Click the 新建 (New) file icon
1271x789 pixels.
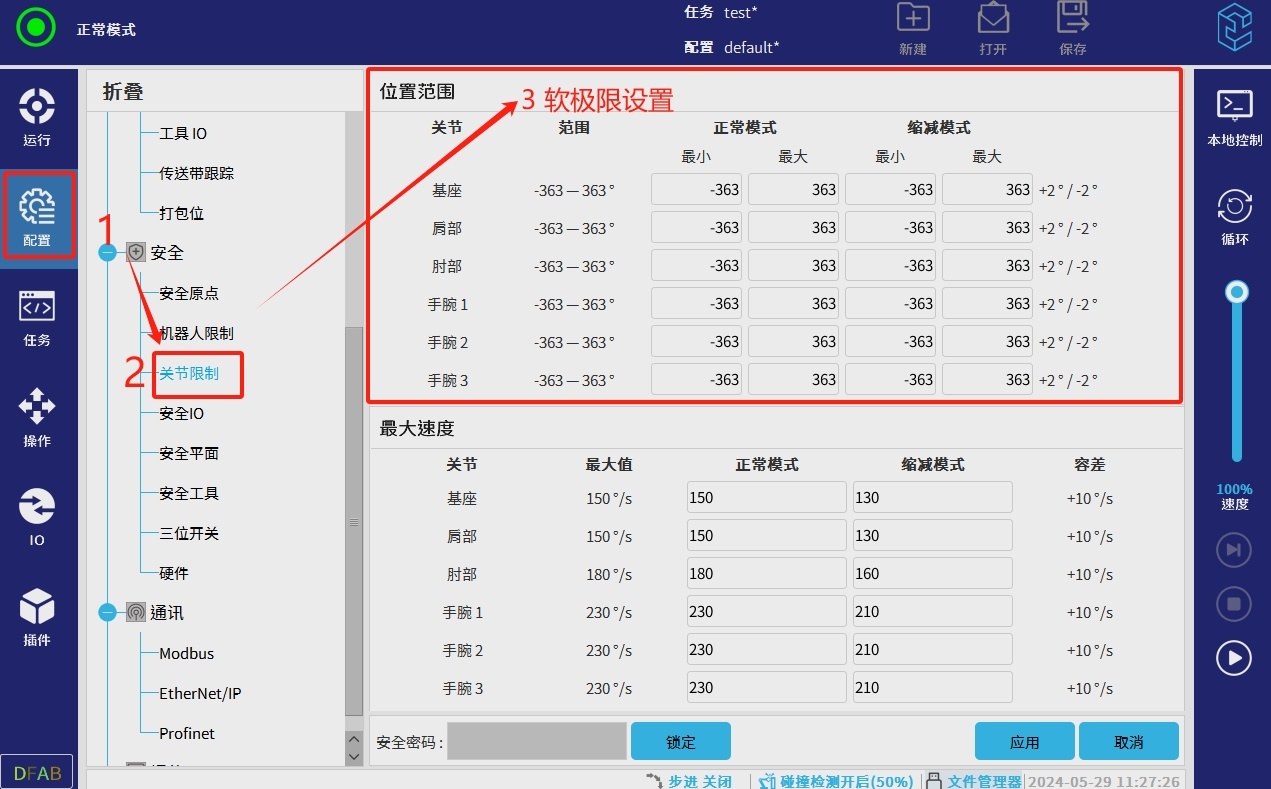912,28
